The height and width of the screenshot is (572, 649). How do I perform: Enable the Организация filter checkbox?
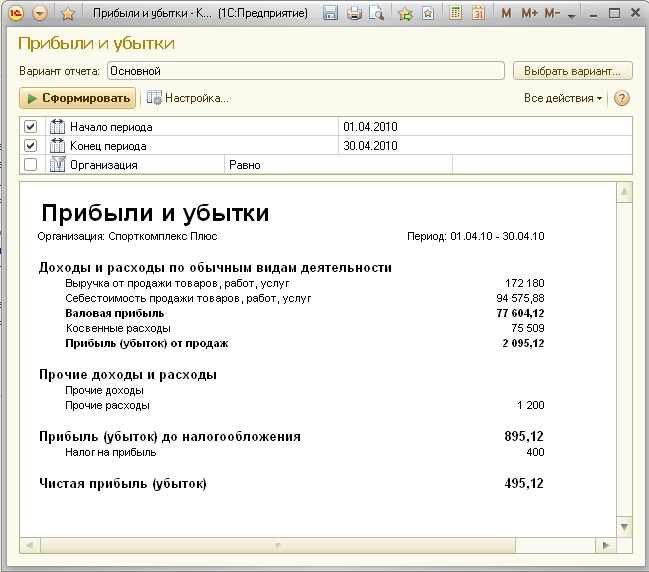[x=30, y=164]
